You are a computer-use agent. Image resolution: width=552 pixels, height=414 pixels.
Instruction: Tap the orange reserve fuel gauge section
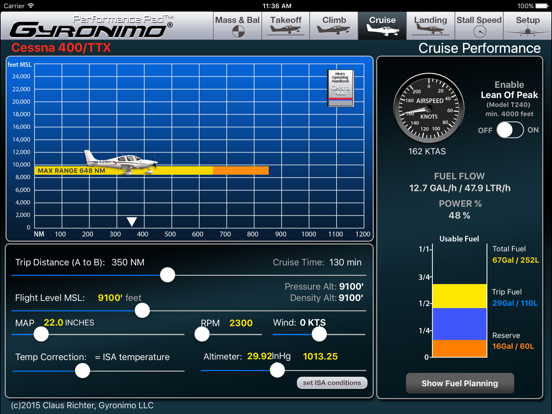coord(460,349)
